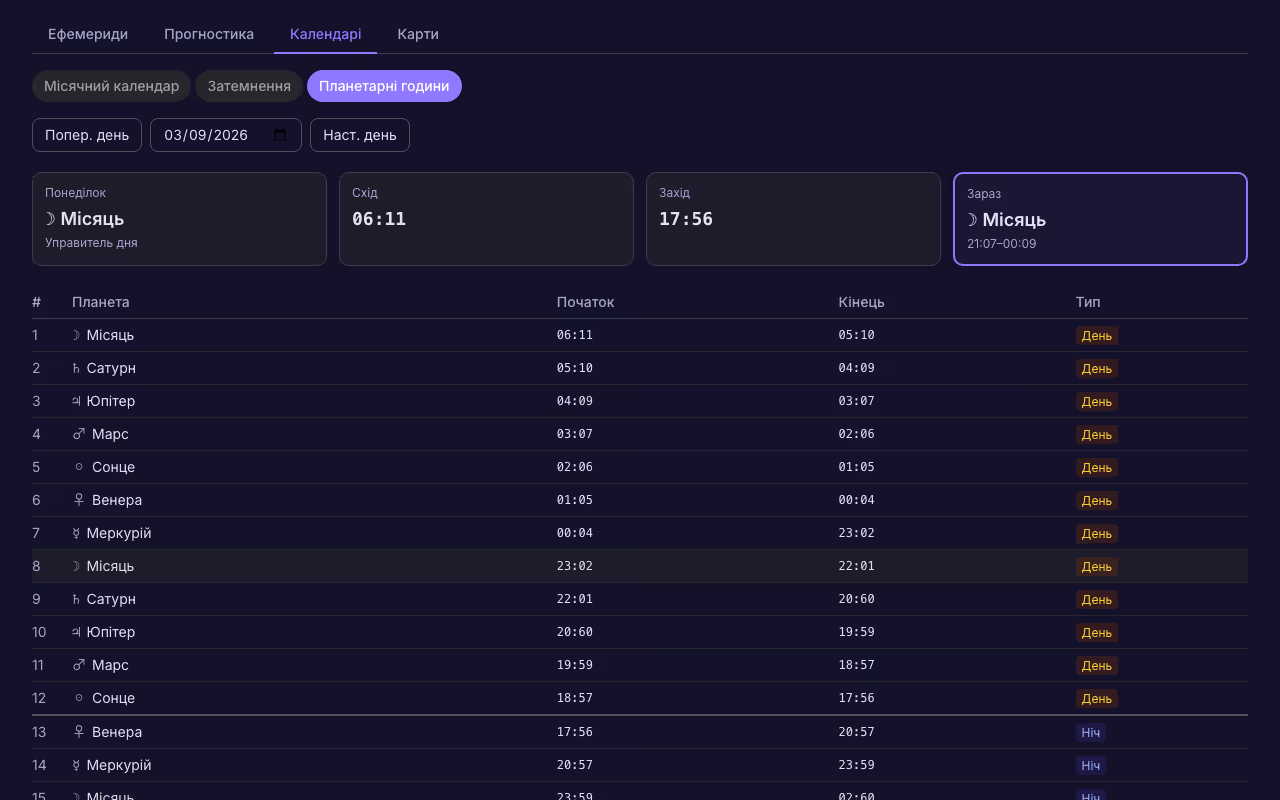
Task: Select the Затемнення view
Action: pyautogui.click(x=249, y=86)
